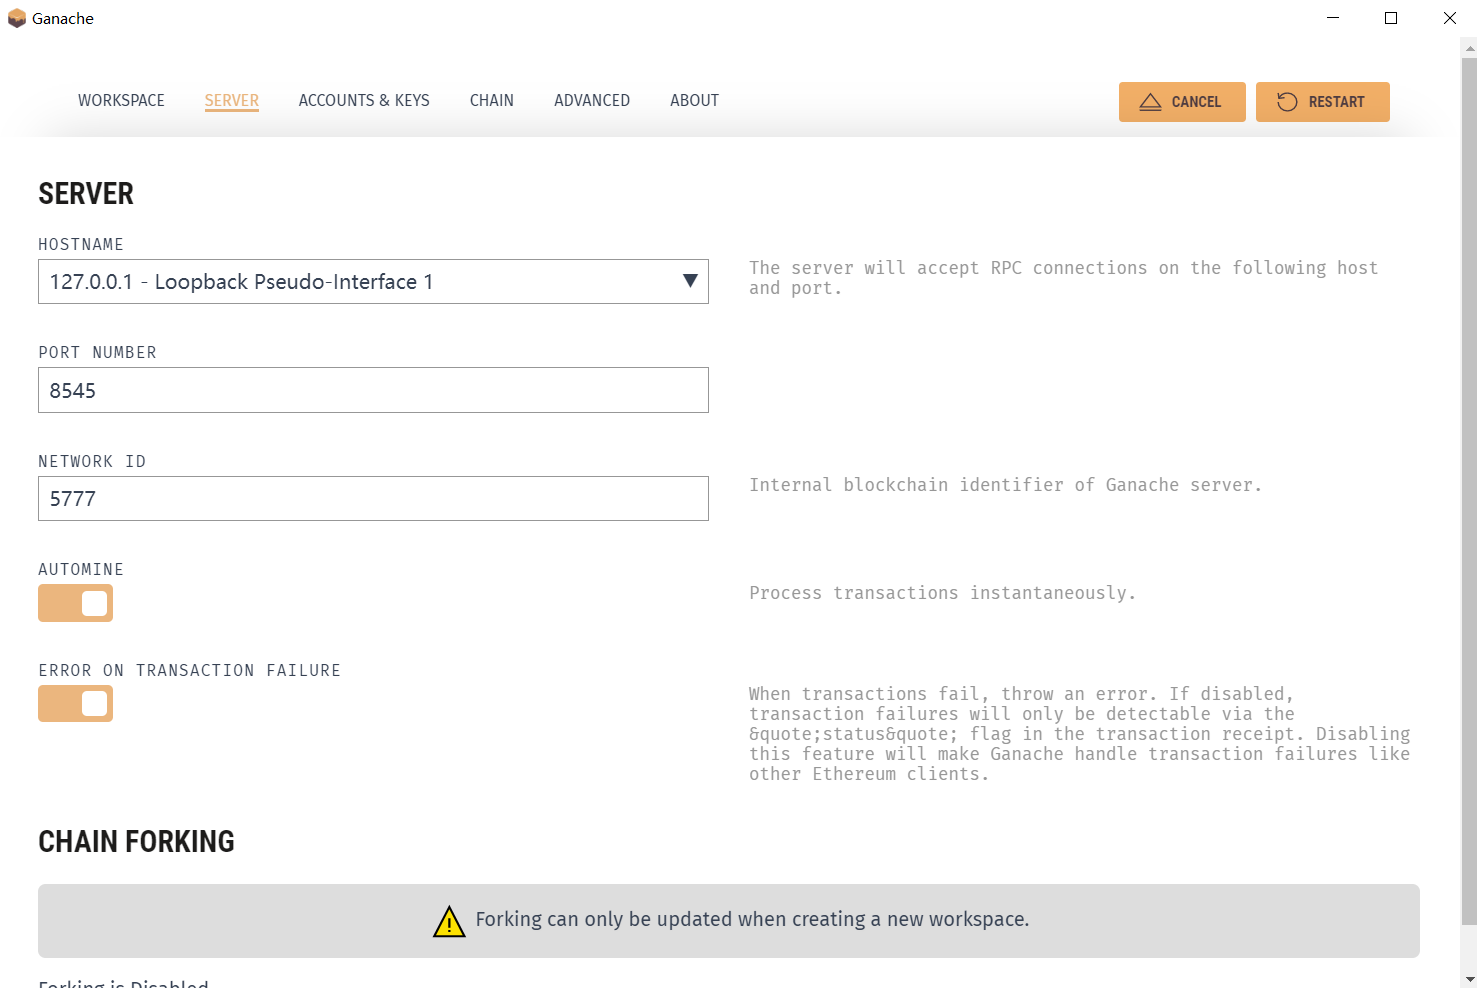Click the CHAIN FORKING heading
Screen dimensions: 1477x988
pos(136,842)
